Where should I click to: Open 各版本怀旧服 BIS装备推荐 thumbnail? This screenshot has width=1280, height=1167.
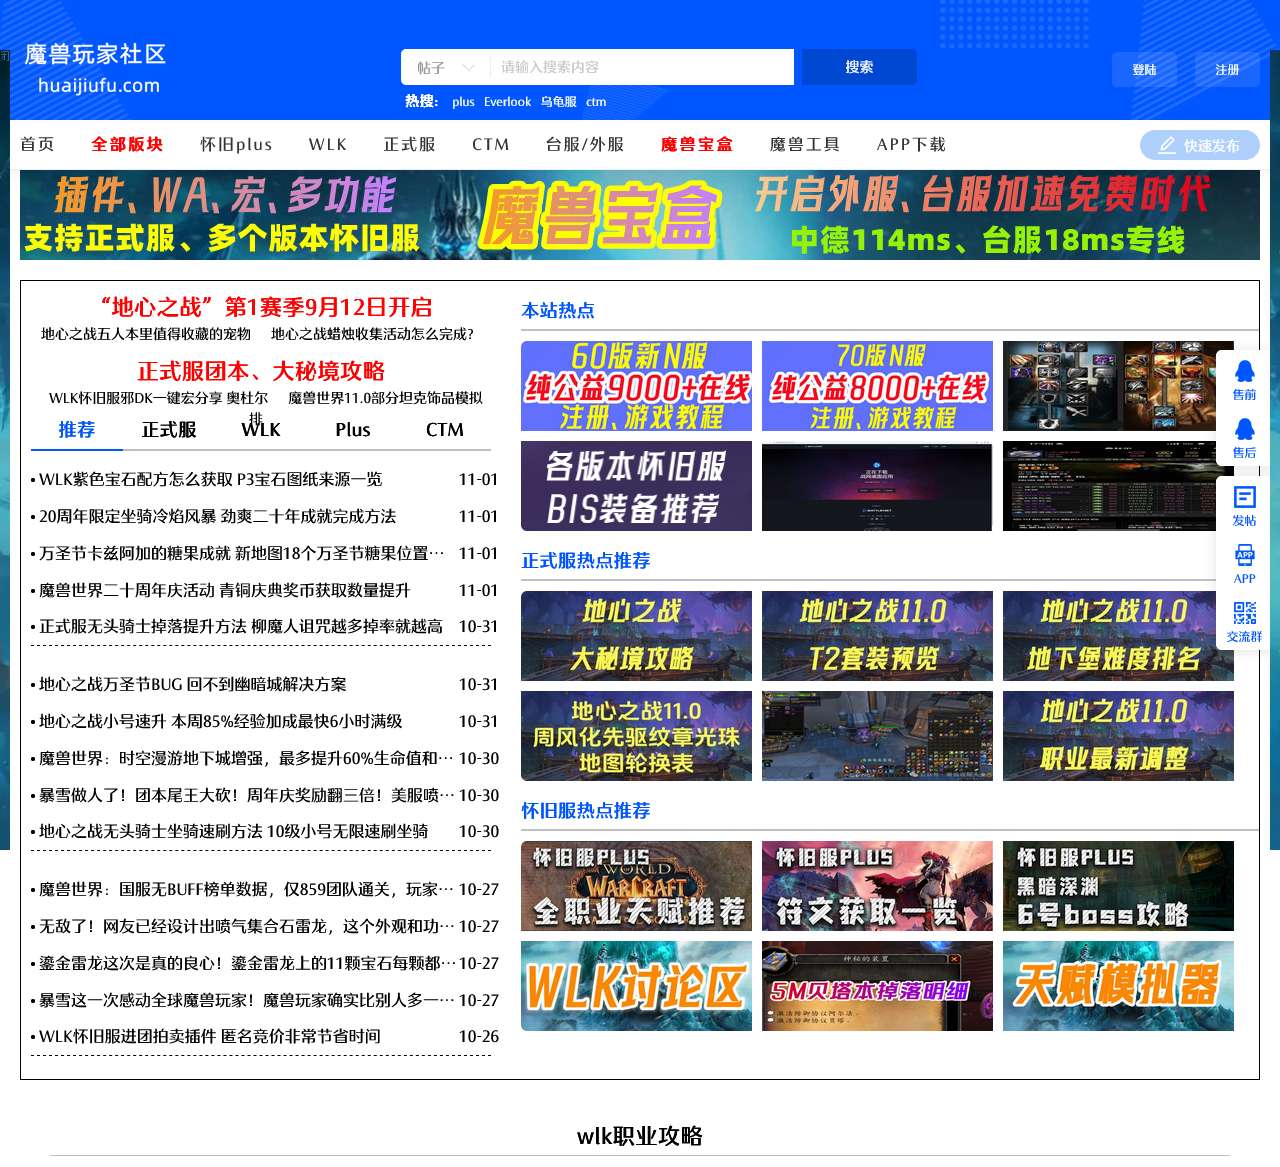636,486
